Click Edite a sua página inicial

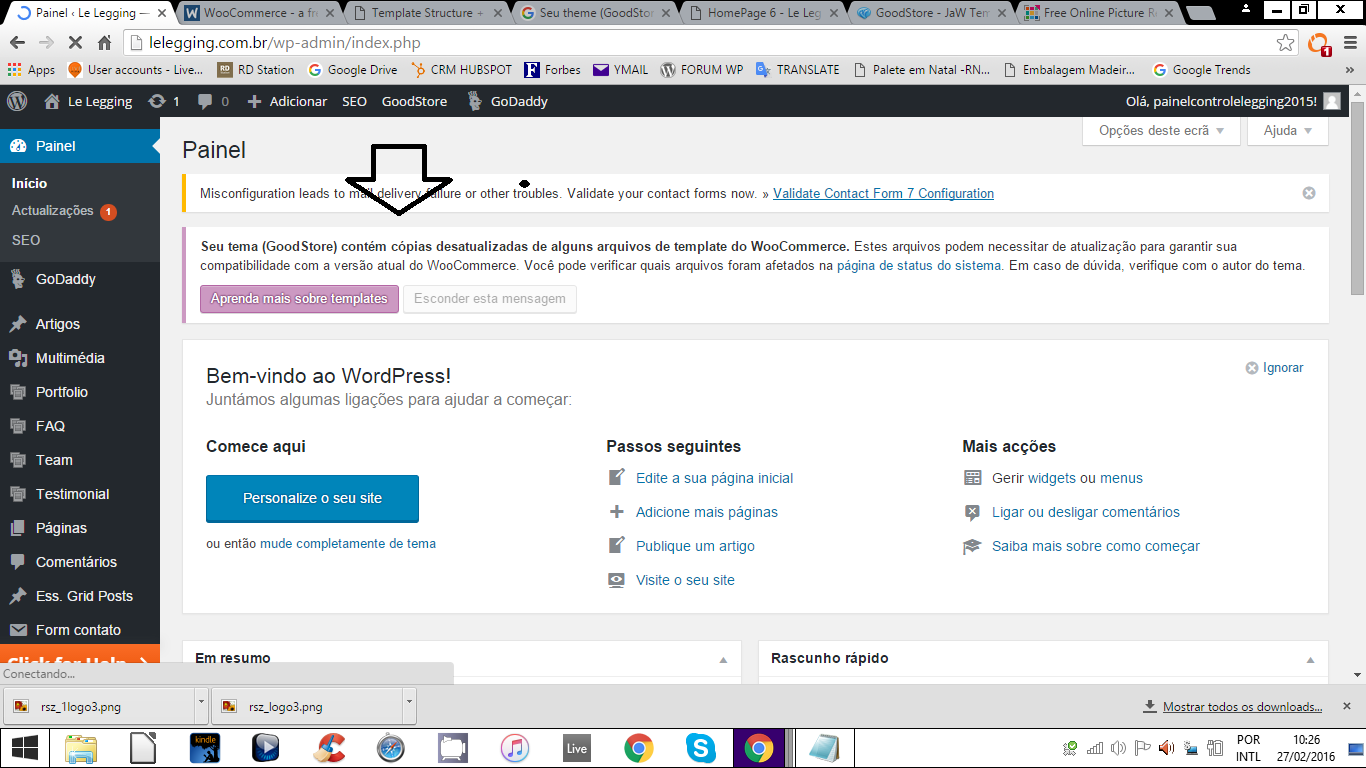coord(714,478)
